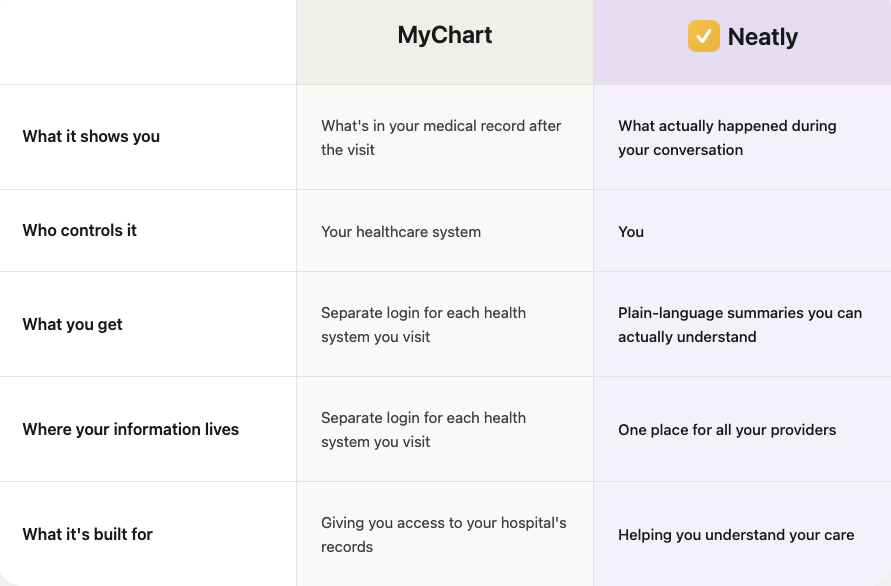Click MyChart's cell in "Where your information lives" row
This screenshot has width=891, height=586.
pos(423,430)
